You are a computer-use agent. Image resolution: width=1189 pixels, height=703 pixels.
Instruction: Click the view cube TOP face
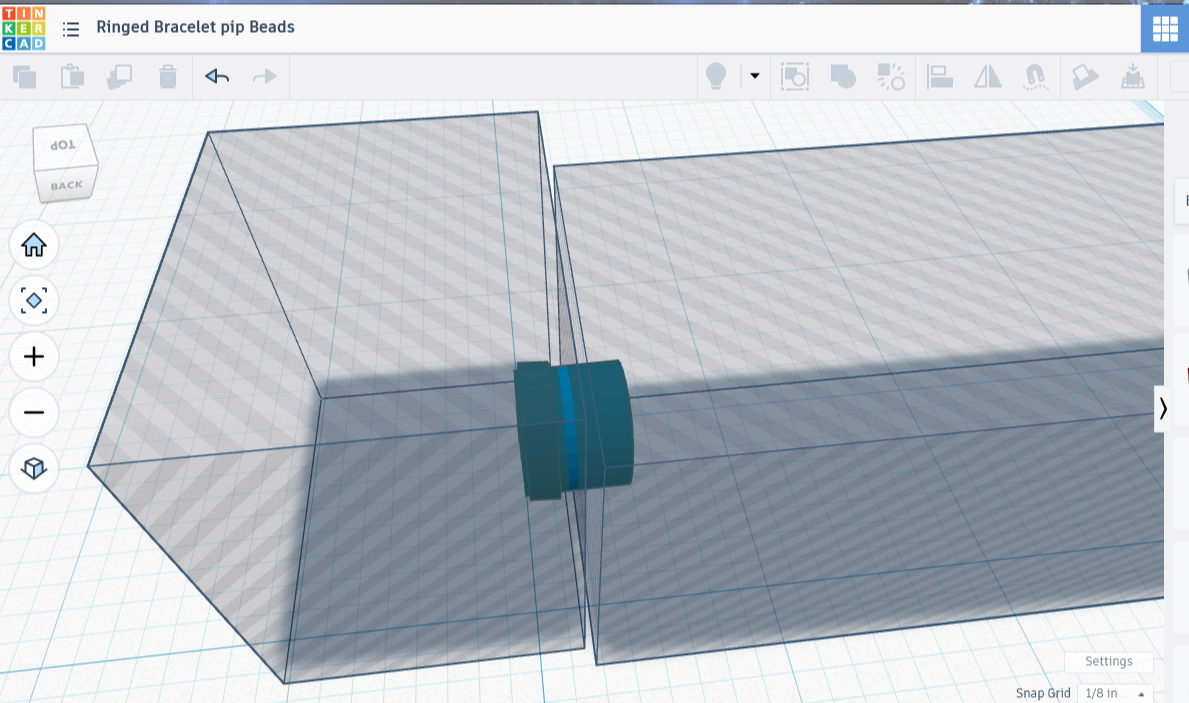(63, 146)
